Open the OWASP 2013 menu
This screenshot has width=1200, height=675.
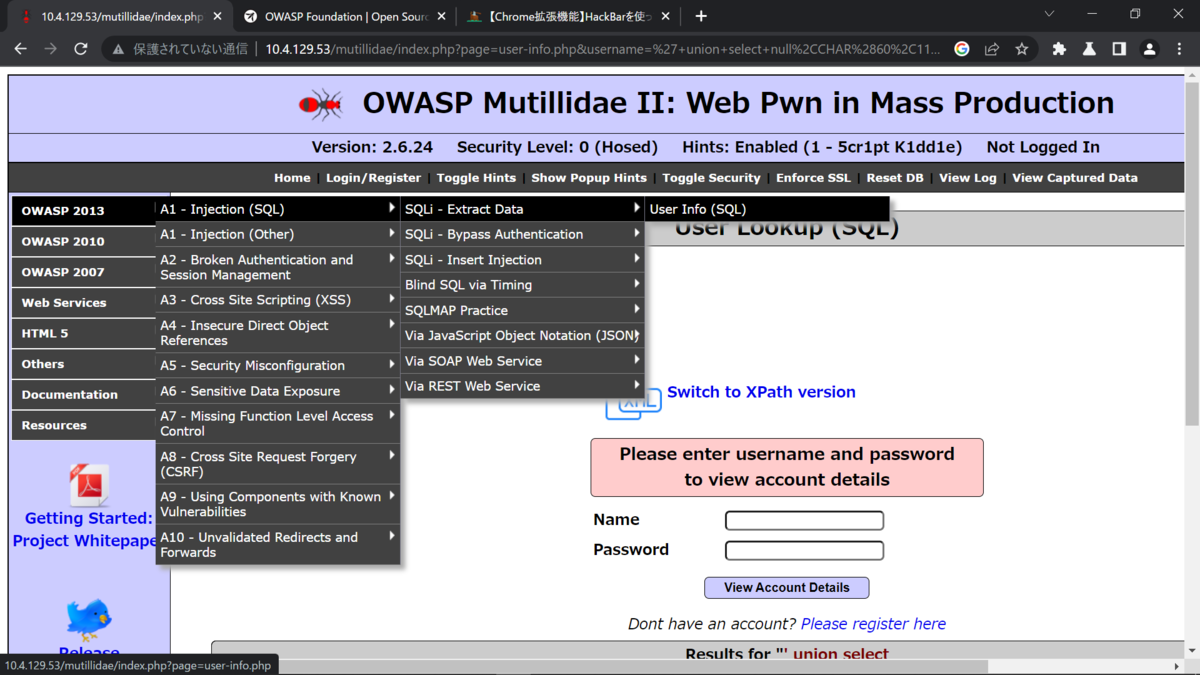pyautogui.click(x=84, y=211)
